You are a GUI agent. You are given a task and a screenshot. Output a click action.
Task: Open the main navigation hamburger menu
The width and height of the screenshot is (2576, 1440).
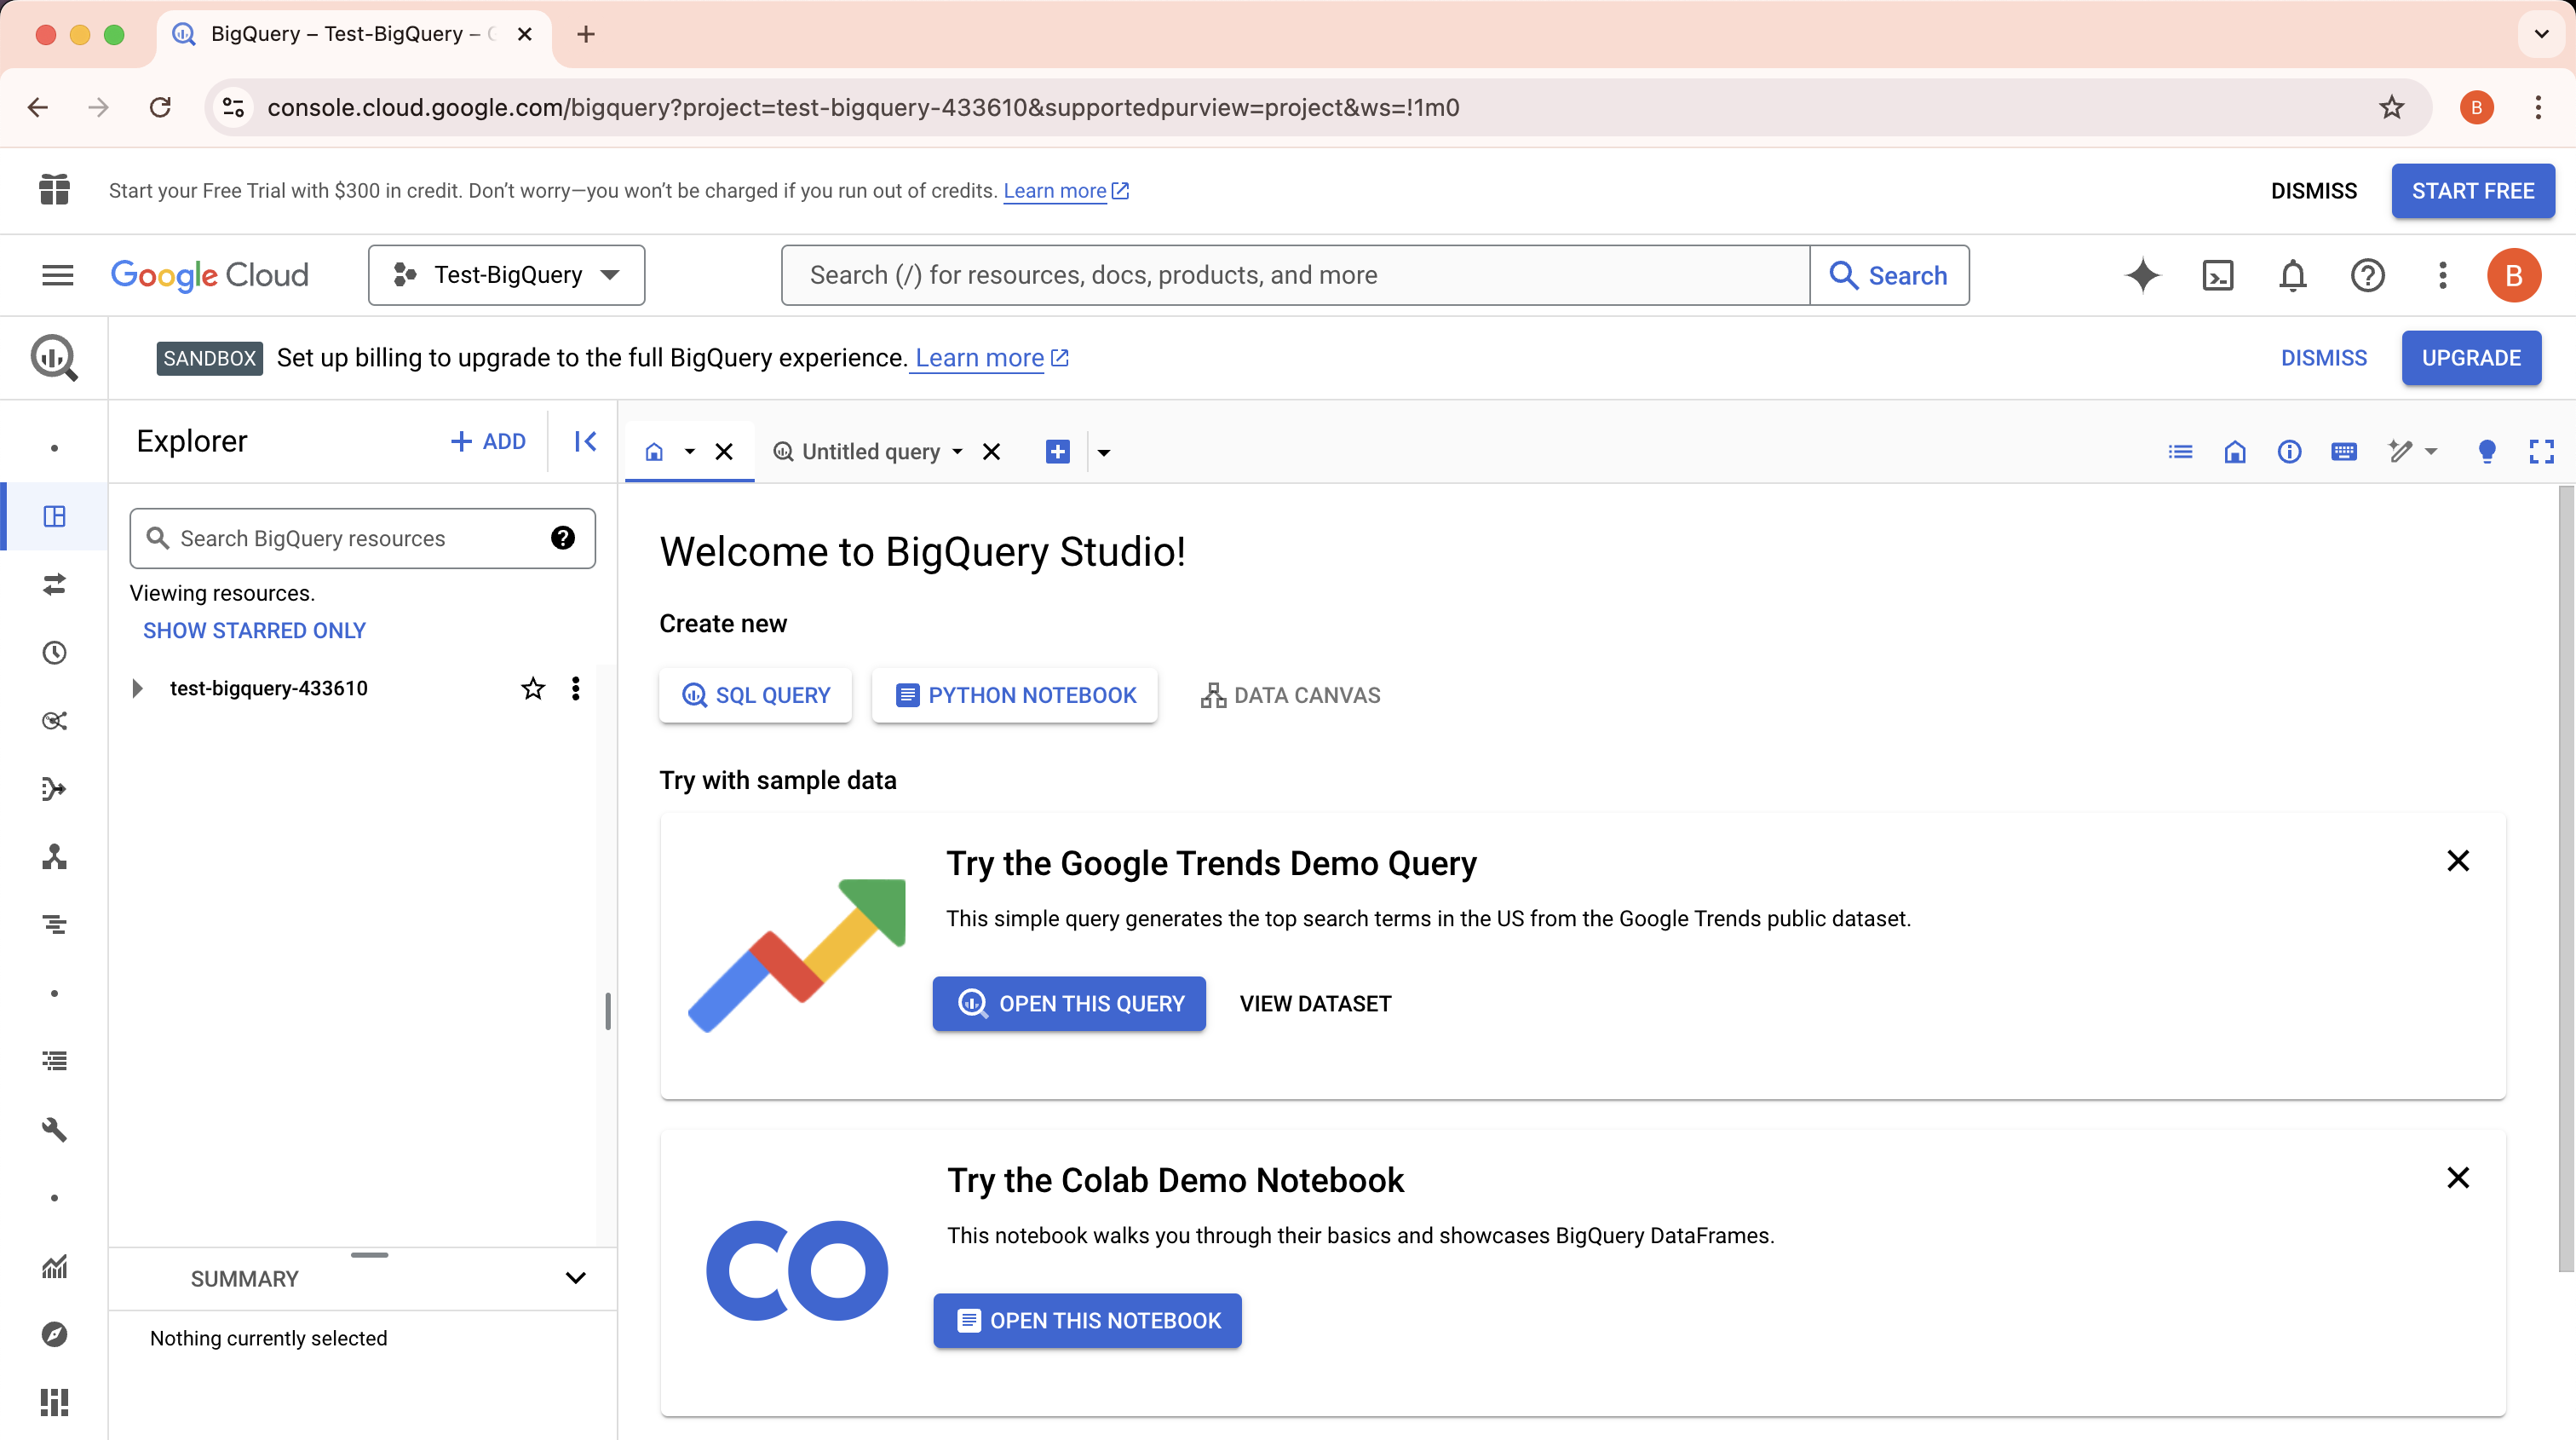(57, 275)
